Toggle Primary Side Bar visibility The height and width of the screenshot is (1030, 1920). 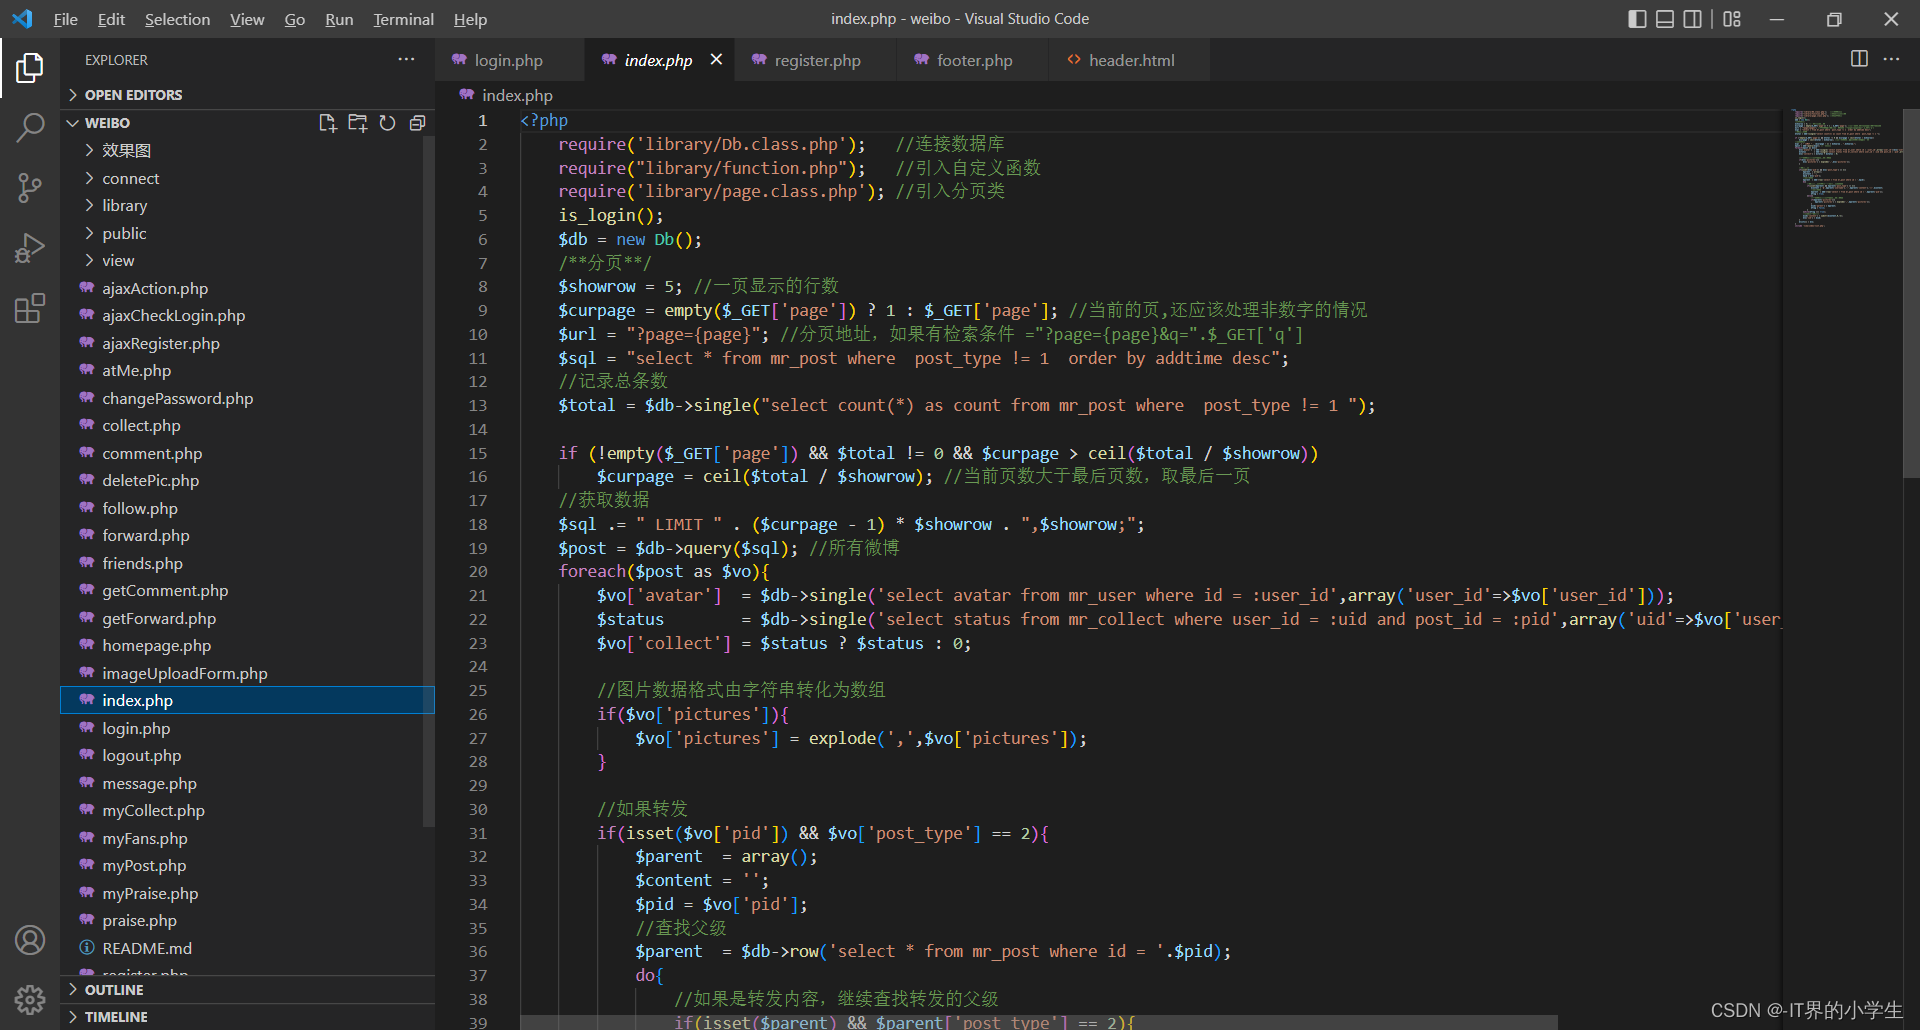pyautogui.click(x=1637, y=19)
